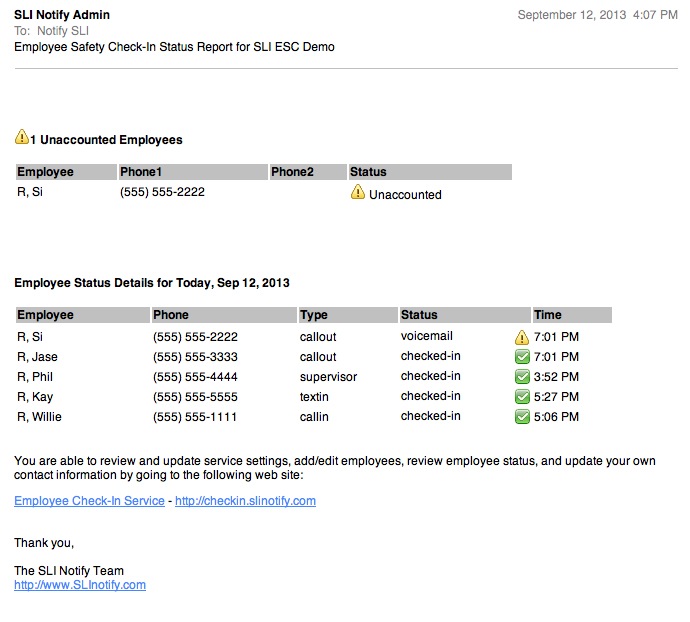Click checked-in status in R, Kay row
This screenshot has height=622, width=690.
tap(431, 396)
